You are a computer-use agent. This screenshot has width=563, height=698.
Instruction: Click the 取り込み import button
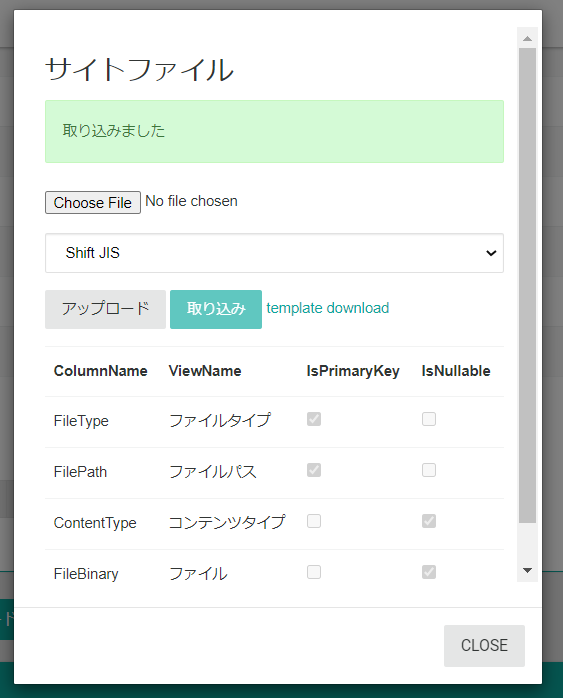pos(216,309)
